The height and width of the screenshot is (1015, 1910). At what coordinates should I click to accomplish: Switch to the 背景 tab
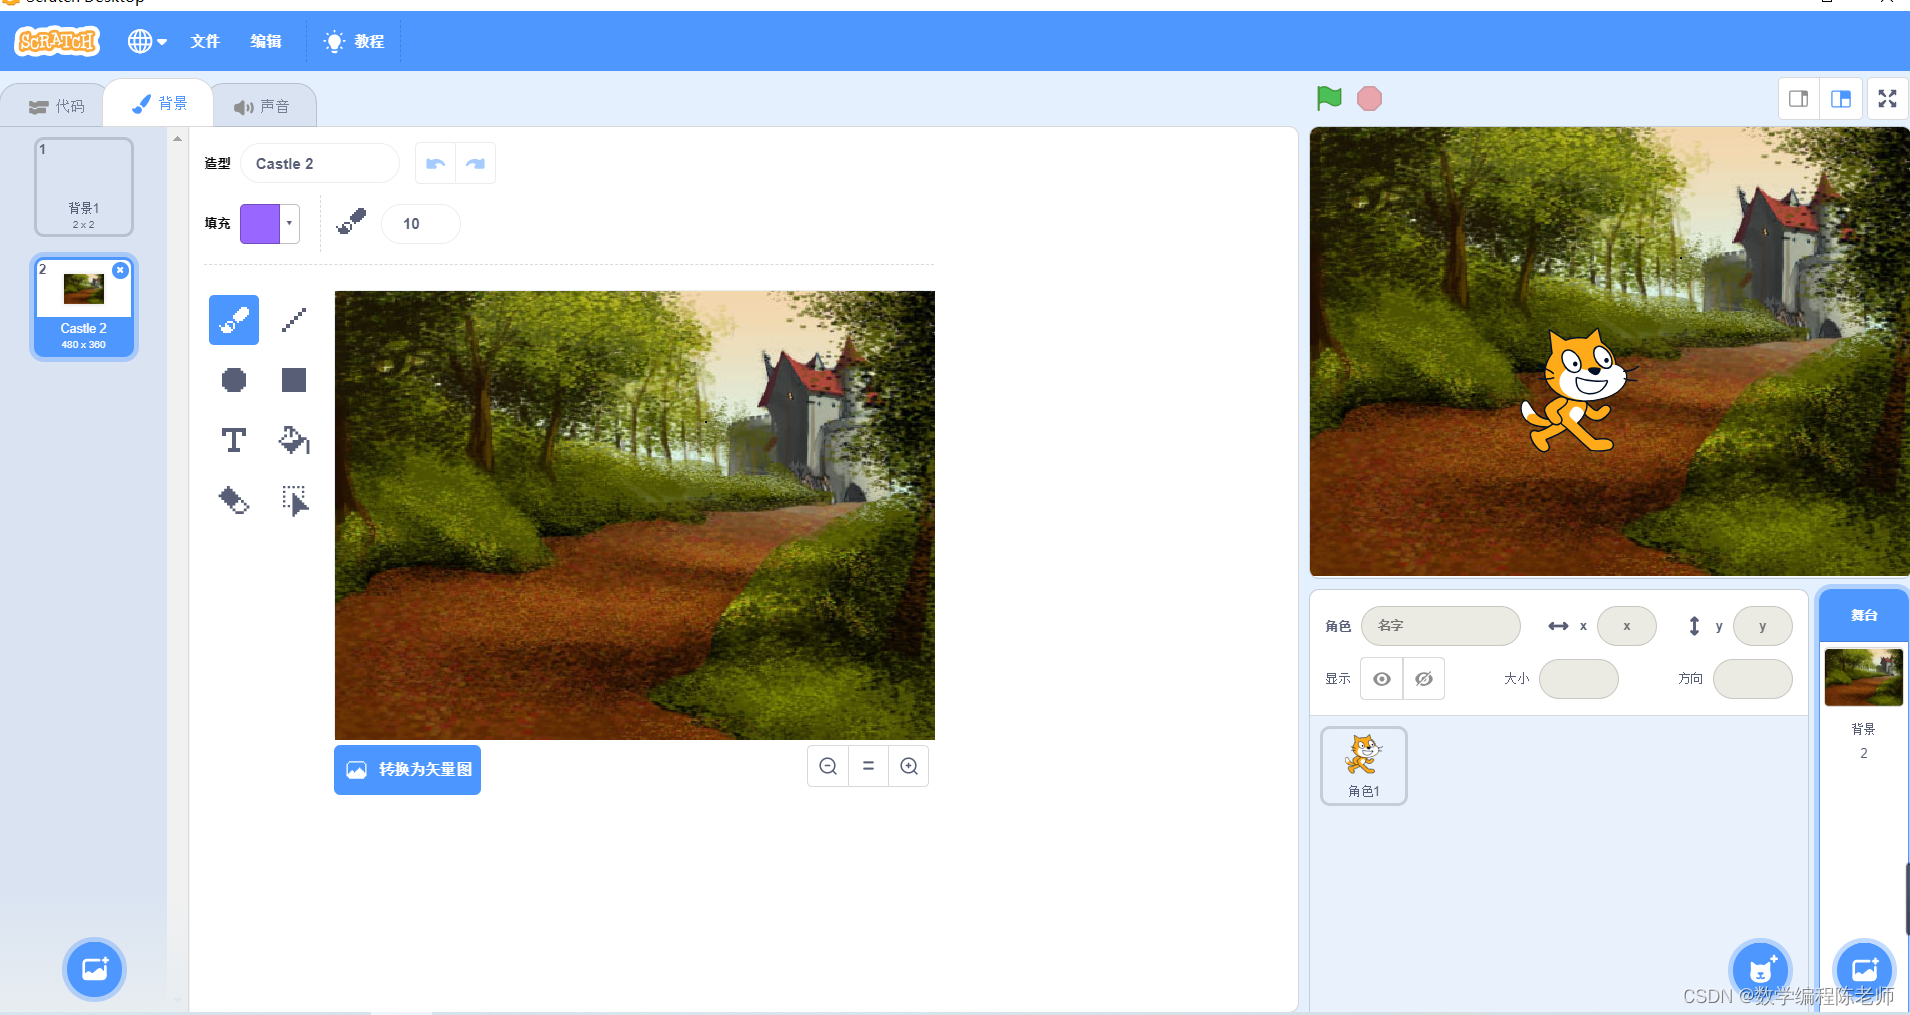pyautogui.click(x=159, y=103)
